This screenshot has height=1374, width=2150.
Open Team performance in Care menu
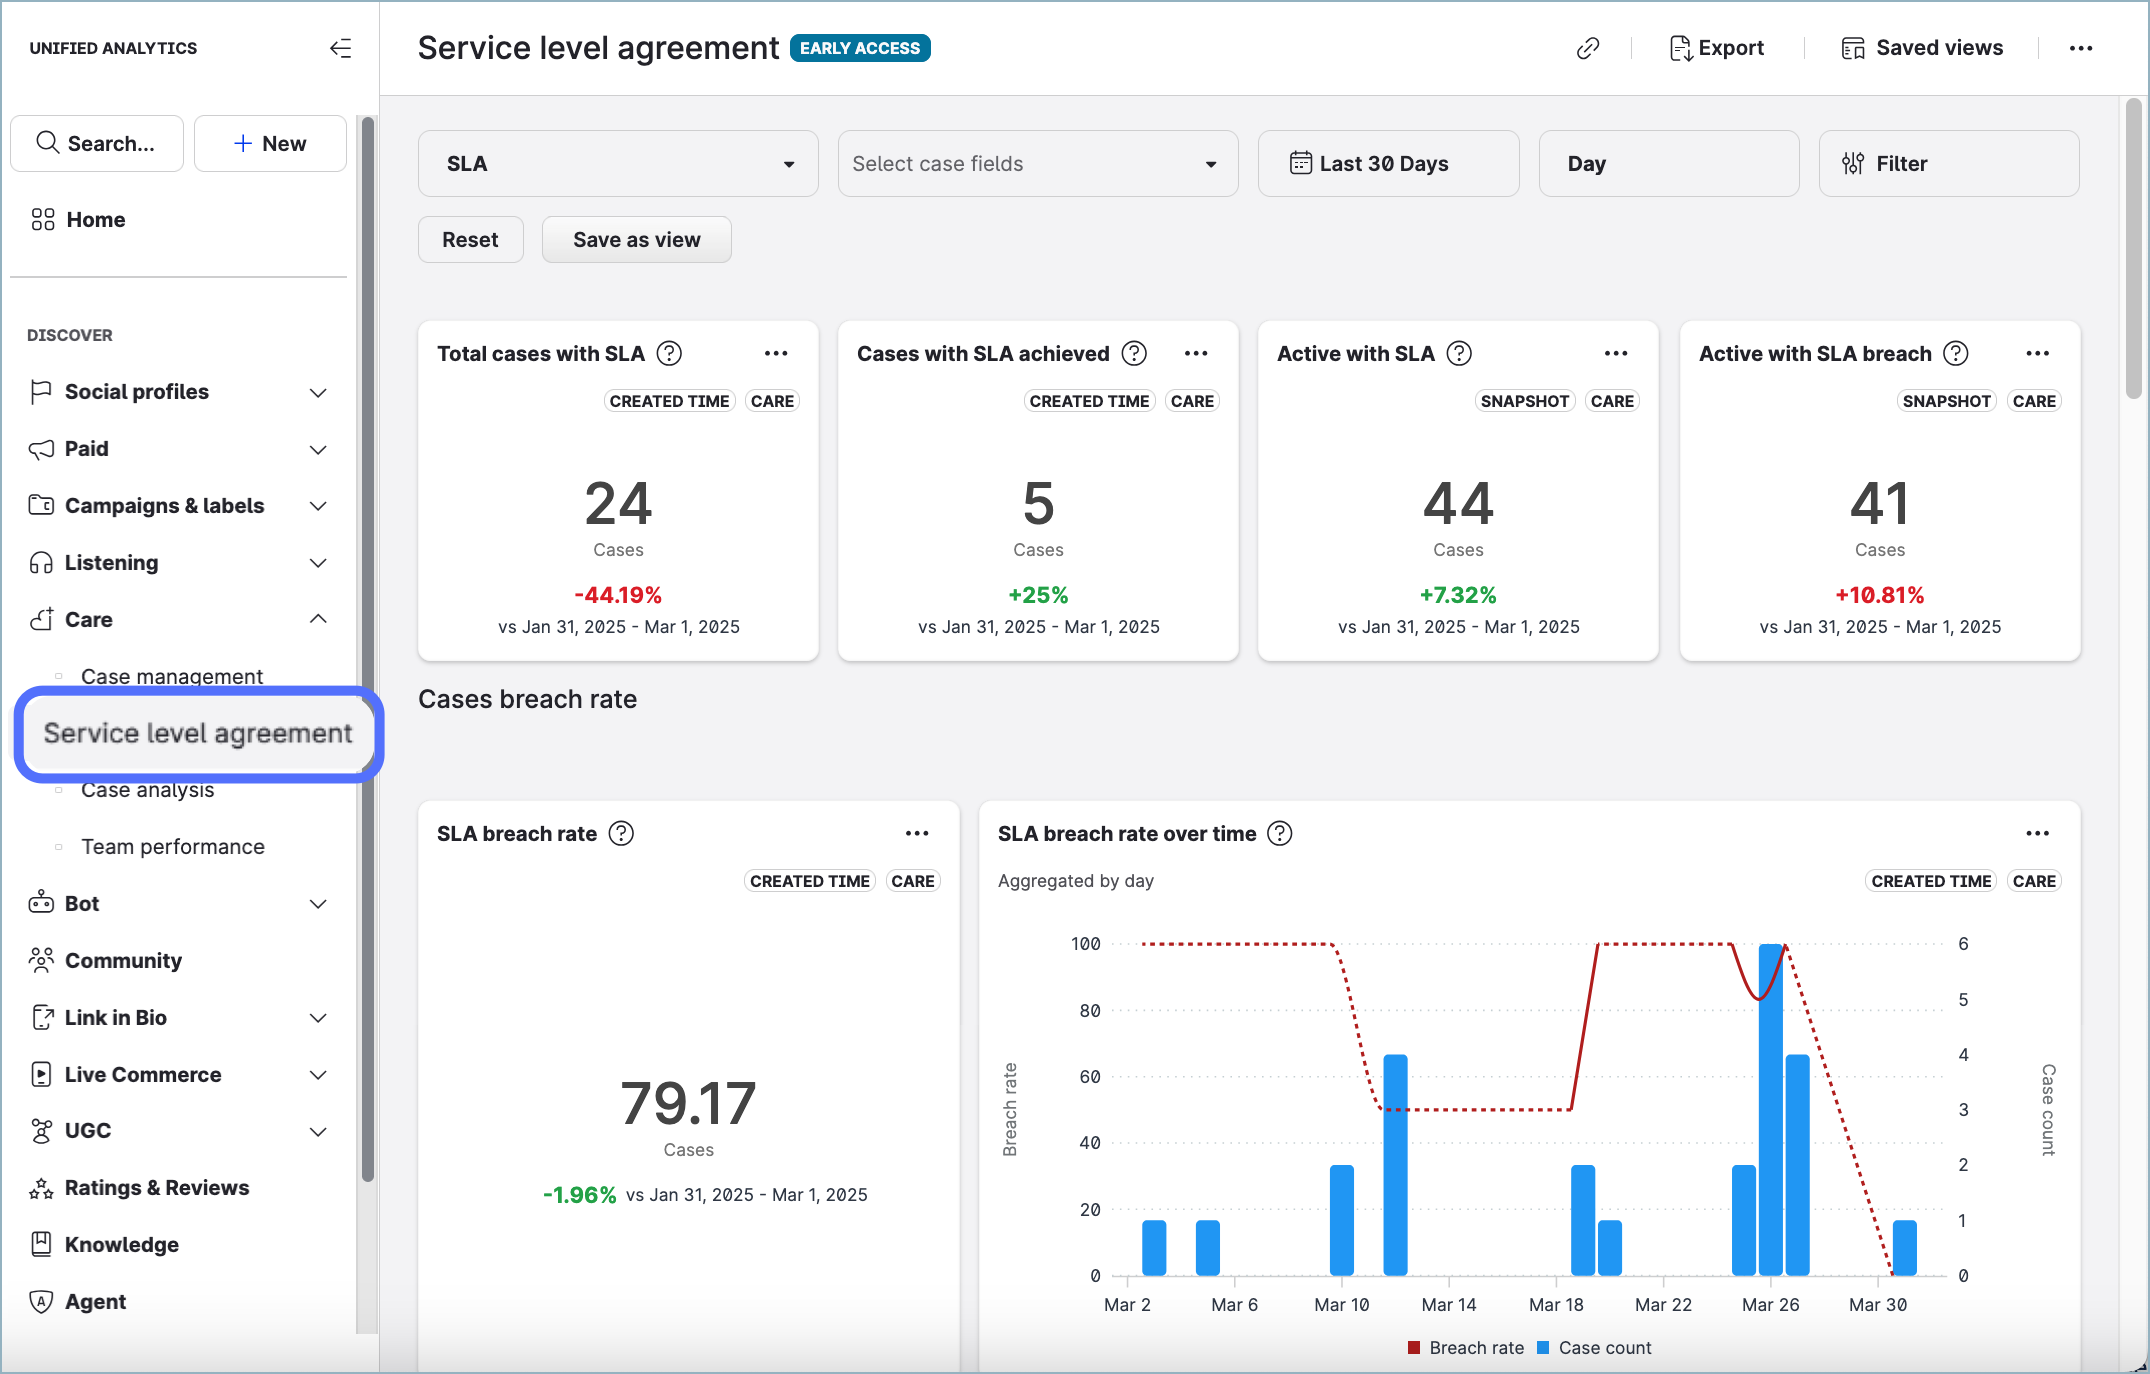pyautogui.click(x=172, y=846)
